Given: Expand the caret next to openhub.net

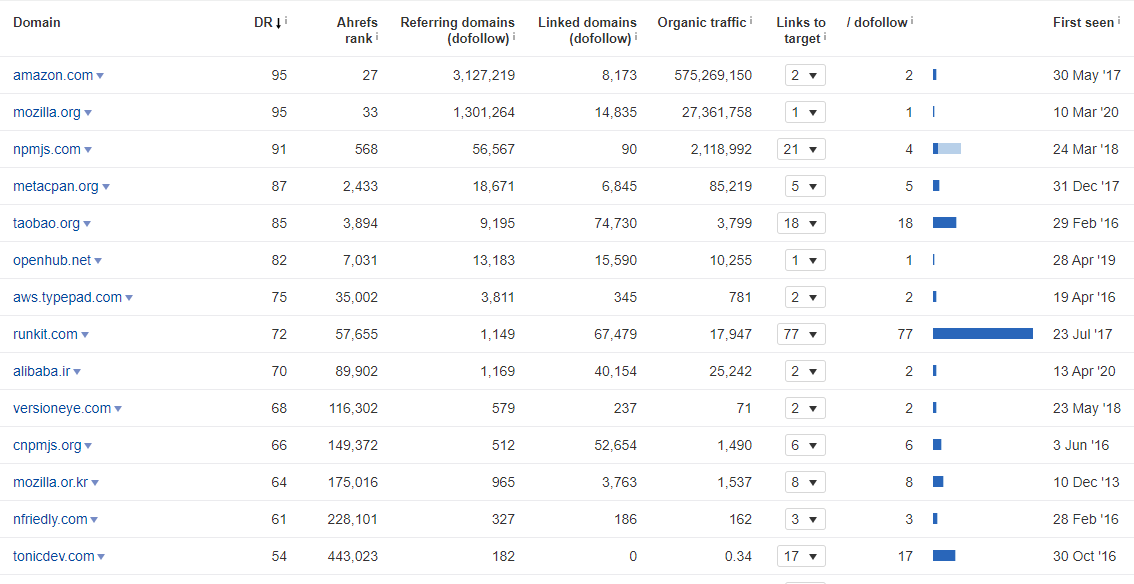Looking at the screenshot, I should tap(98, 261).
